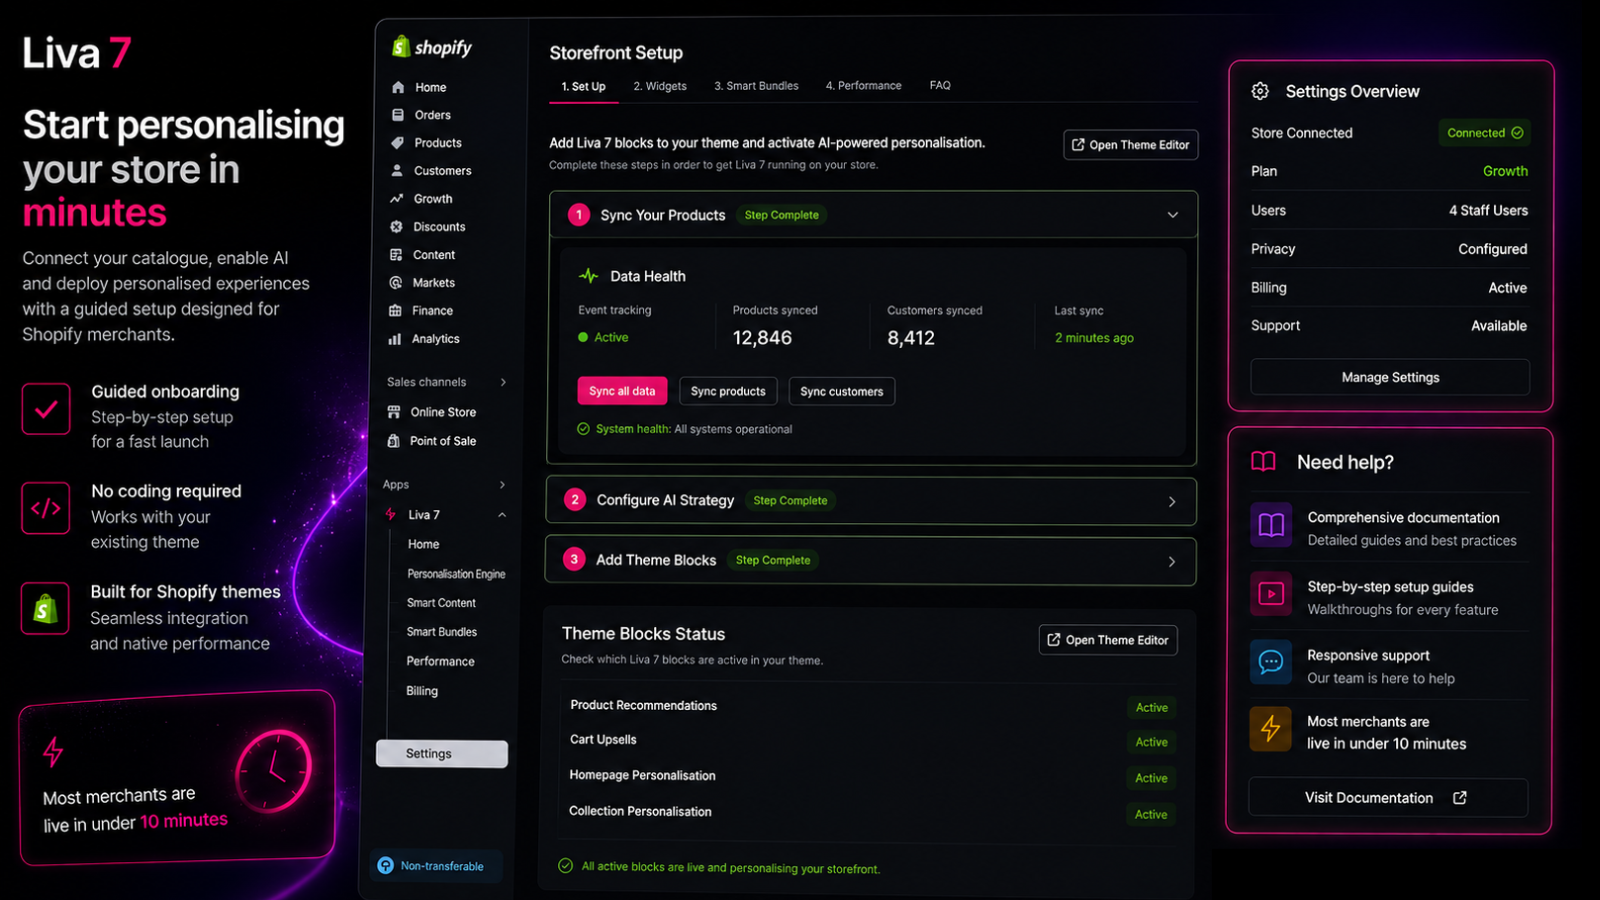This screenshot has width=1600, height=900.
Task: Click the Point of Sale bag icon
Action: tap(393, 441)
